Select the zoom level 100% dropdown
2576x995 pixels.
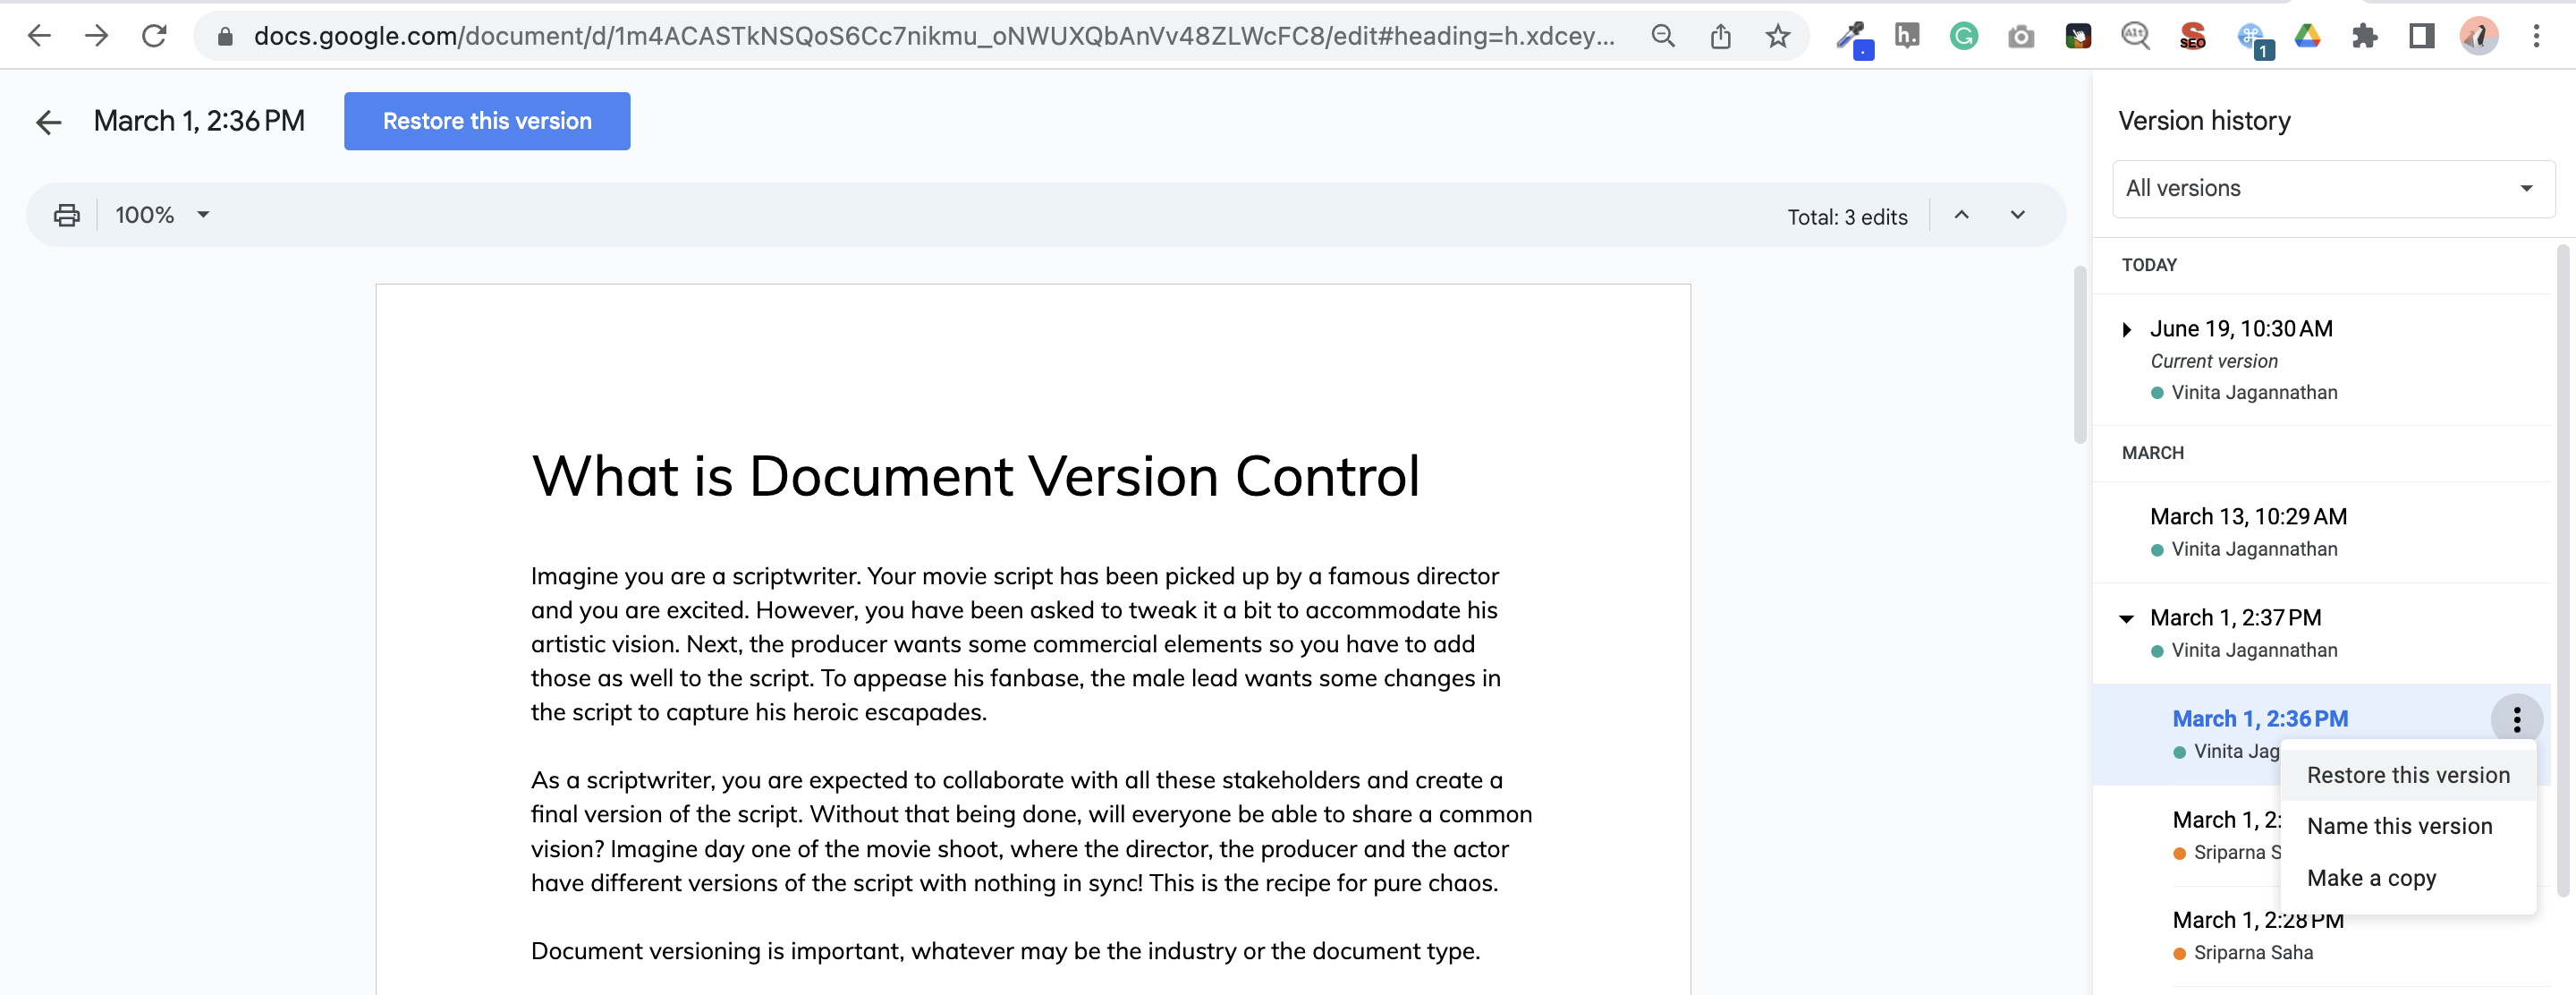(x=161, y=212)
